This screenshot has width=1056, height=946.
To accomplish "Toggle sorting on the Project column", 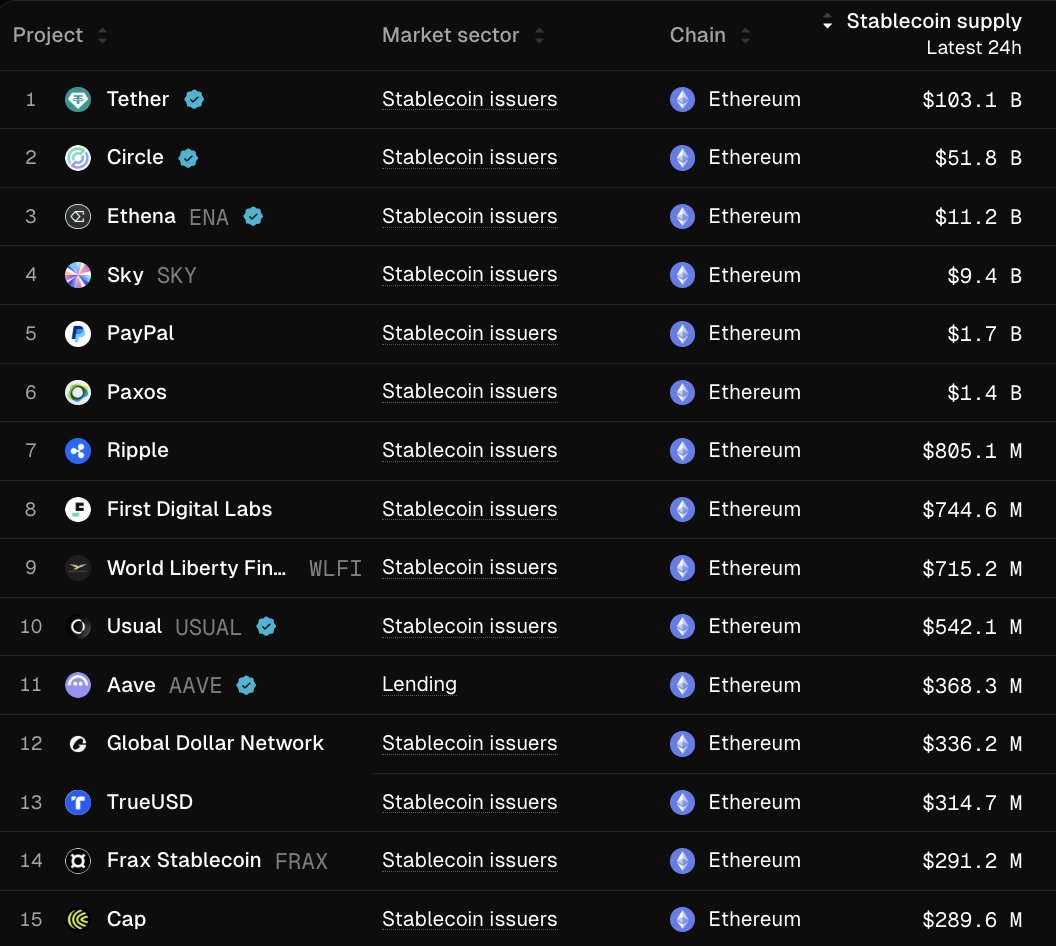I will 101,34.
